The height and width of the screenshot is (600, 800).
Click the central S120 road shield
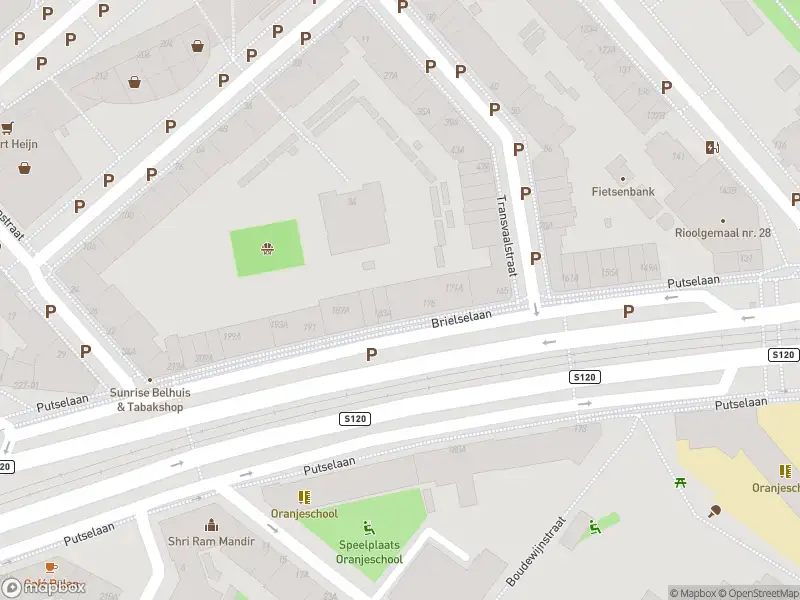tap(355, 419)
